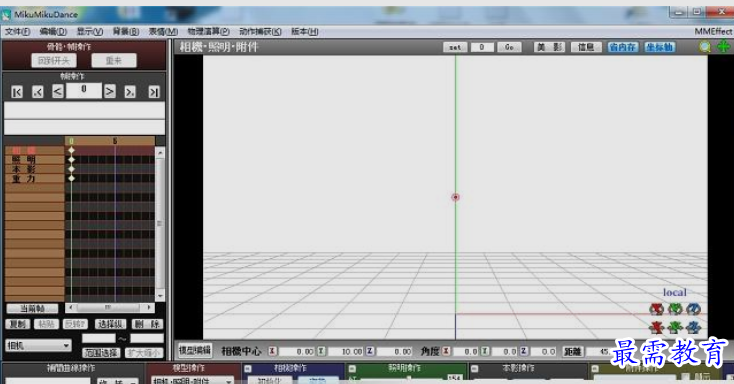Click timeline horizontal scrollbar left arrow
This screenshot has height=384, width=734.
point(70,308)
